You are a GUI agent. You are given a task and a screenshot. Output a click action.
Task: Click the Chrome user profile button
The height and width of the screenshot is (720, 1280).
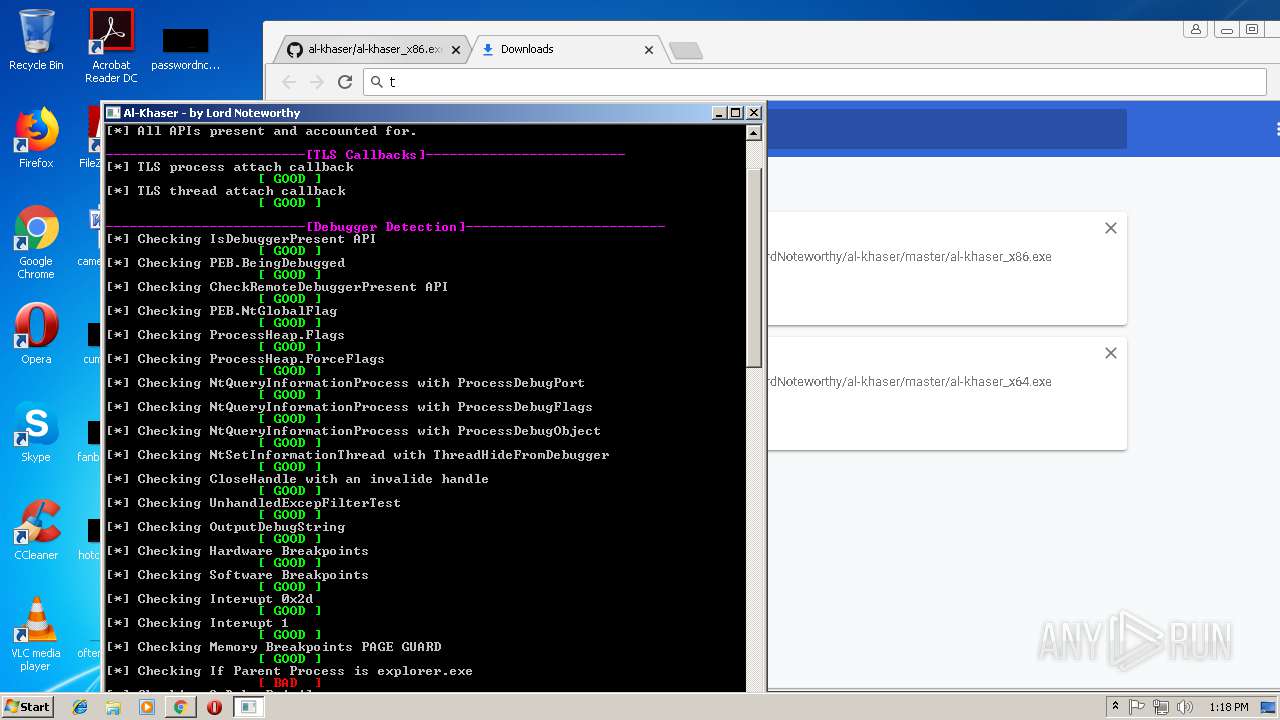pyautogui.click(x=1195, y=30)
